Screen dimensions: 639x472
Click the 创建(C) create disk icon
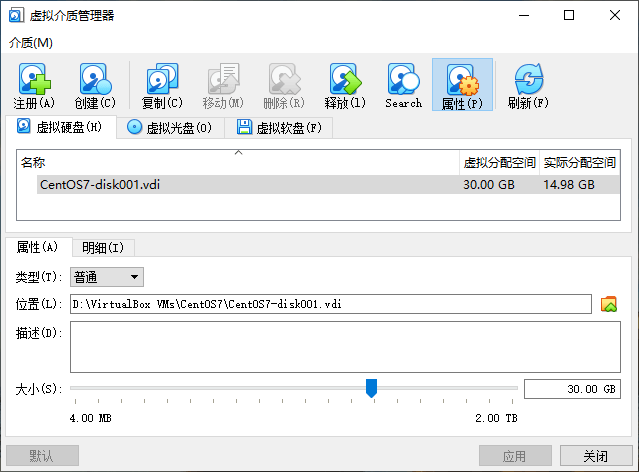point(95,86)
